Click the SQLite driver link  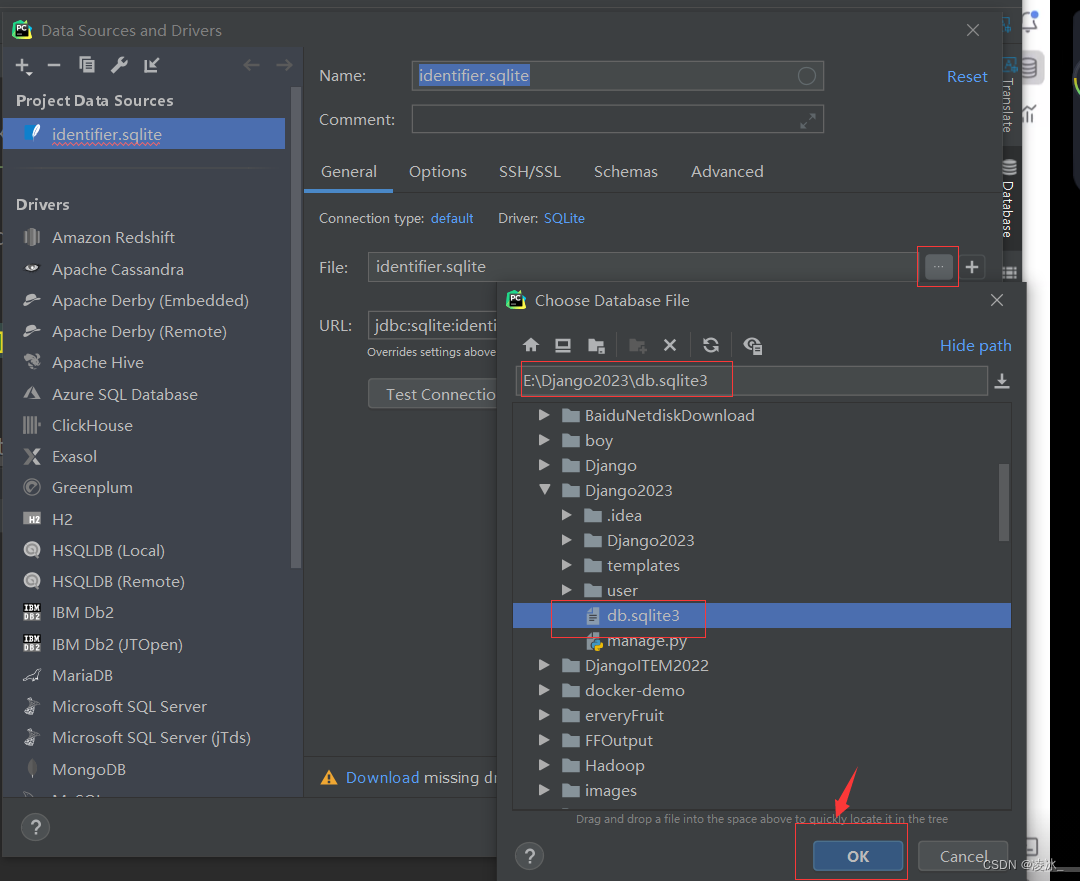pos(564,218)
